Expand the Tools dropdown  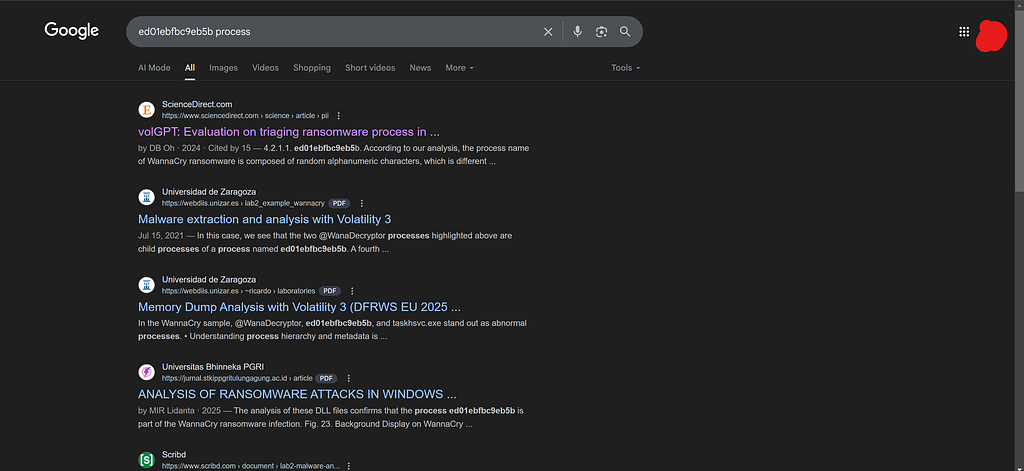(626, 68)
